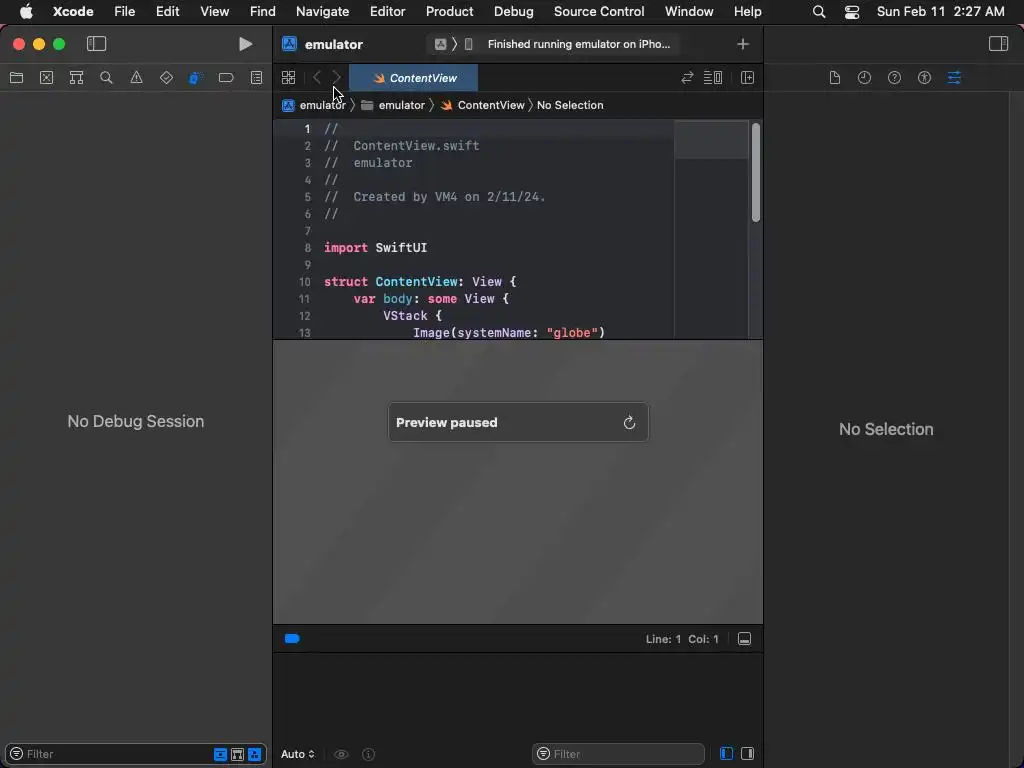Screen dimensions: 1024x768
Task: Click the emulator folder breadcrumb
Action: [393, 105]
